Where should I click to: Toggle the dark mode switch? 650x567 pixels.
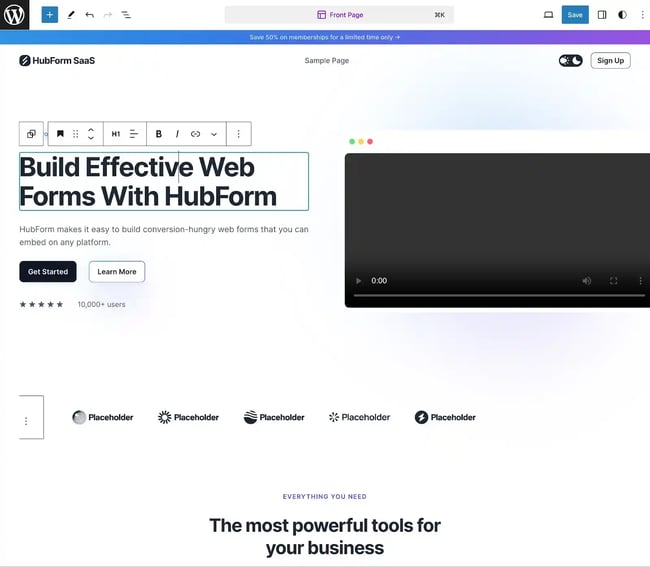pos(570,61)
